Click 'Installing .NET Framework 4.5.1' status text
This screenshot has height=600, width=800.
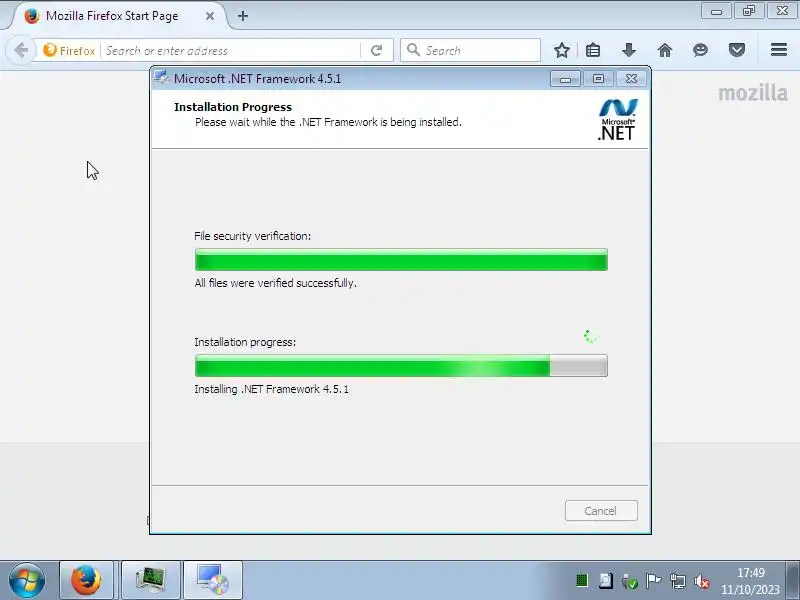(271, 389)
